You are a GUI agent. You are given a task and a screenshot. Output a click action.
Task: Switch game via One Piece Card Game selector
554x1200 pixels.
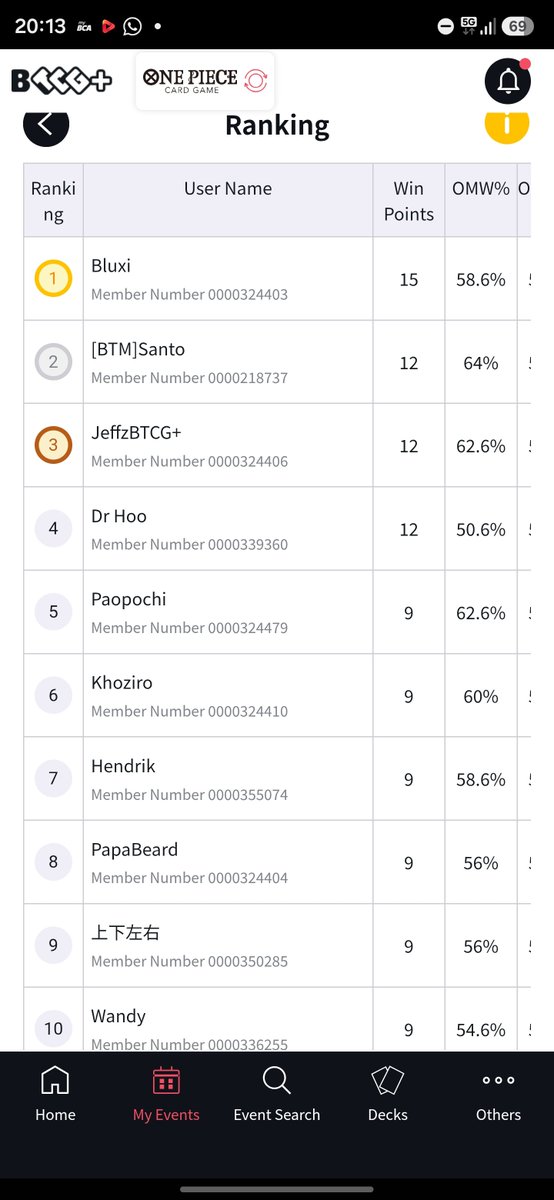click(x=205, y=81)
